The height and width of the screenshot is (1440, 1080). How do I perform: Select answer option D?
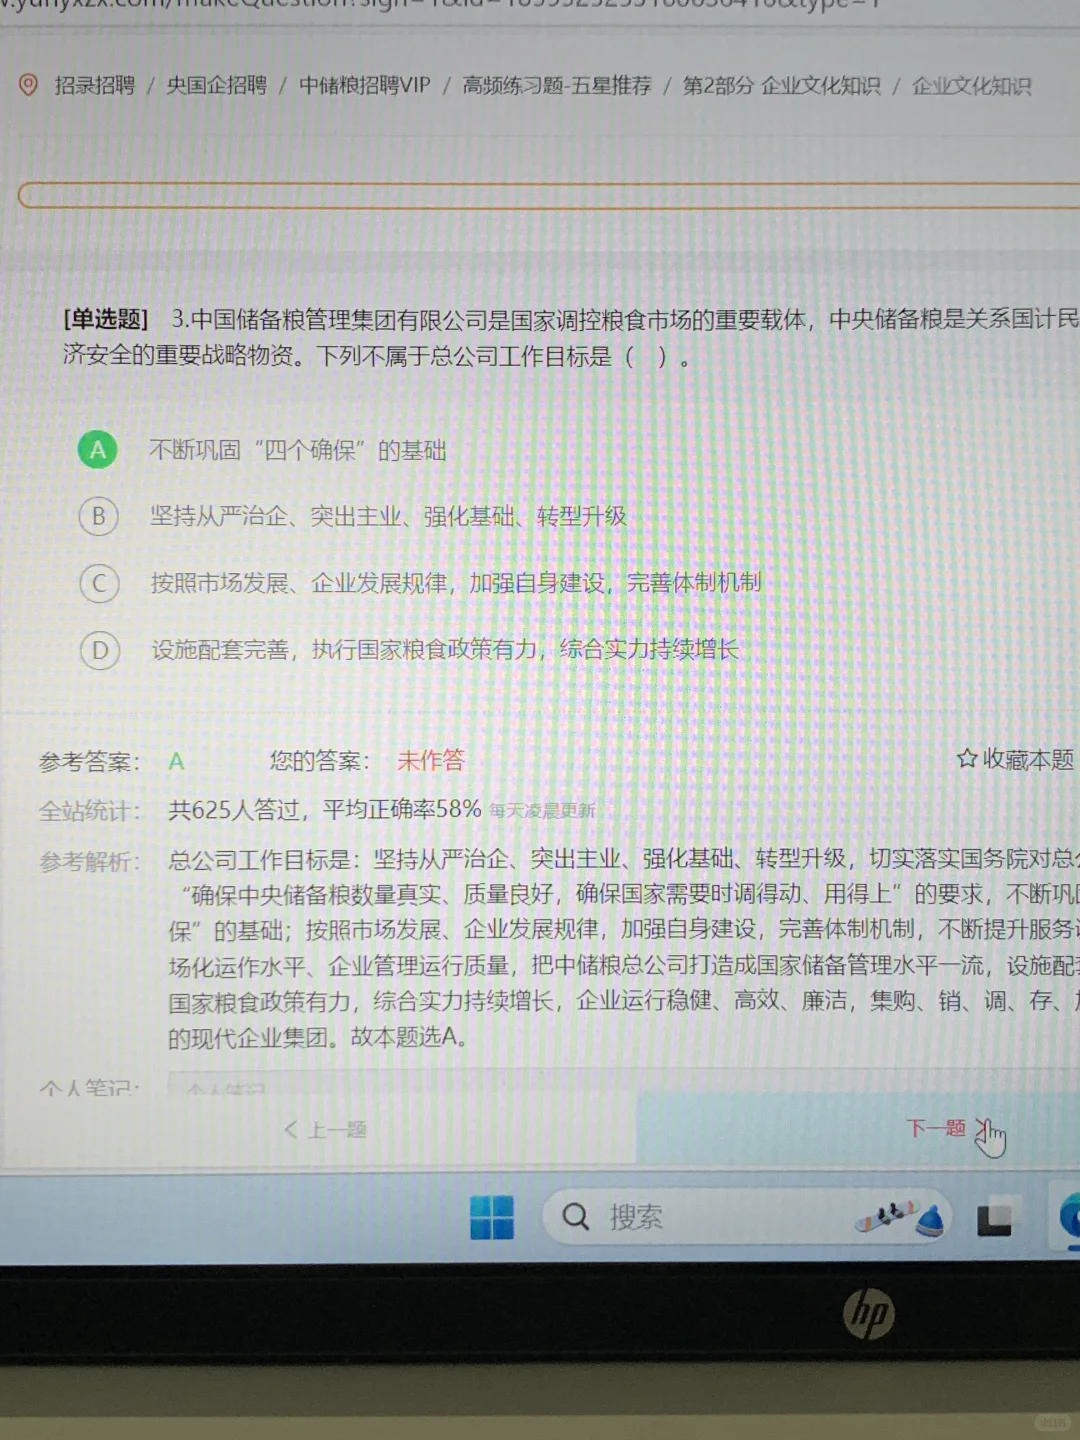click(x=99, y=651)
